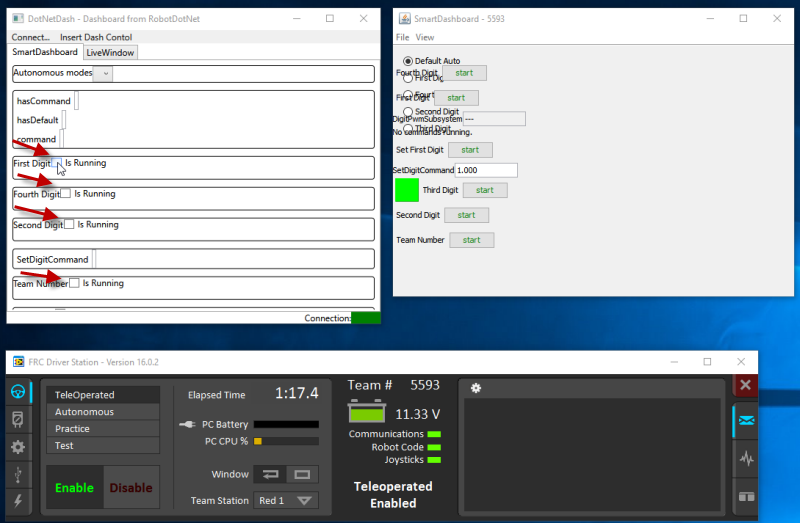The height and width of the screenshot is (523, 800).
Task: Click the Robot Code status light
Action: pyautogui.click(x=434, y=447)
